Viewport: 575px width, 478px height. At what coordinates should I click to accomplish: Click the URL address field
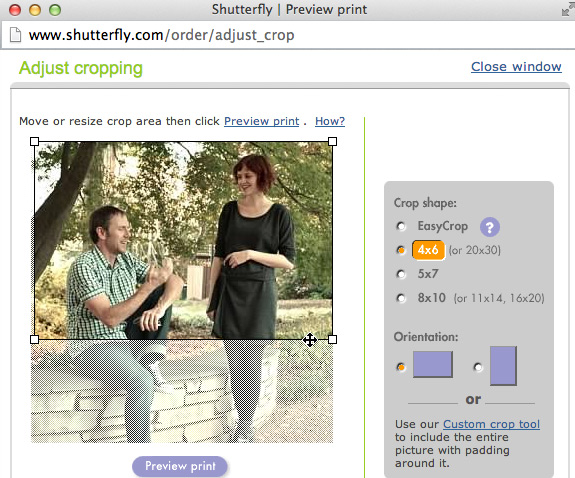coord(288,35)
